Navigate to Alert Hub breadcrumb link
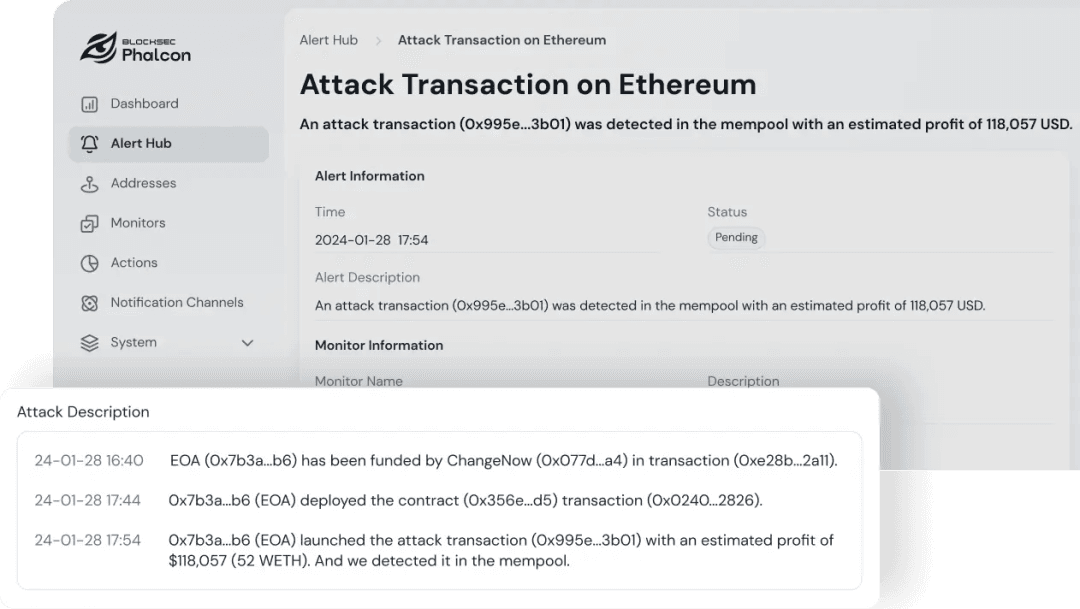Viewport: 1080px width, 609px height. pyautogui.click(x=328, y=41)
